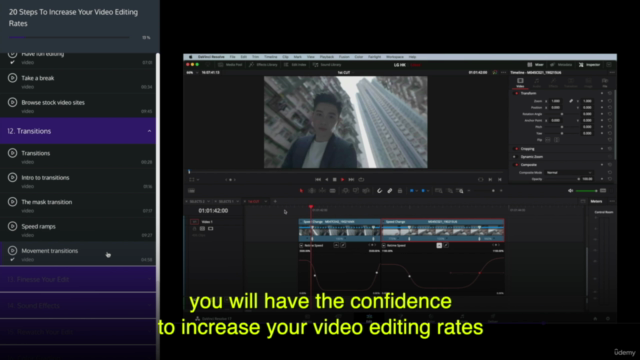Click the blue Marker icon
The height and width of the screenshot is (360, 640).
(x=423, y=191)
